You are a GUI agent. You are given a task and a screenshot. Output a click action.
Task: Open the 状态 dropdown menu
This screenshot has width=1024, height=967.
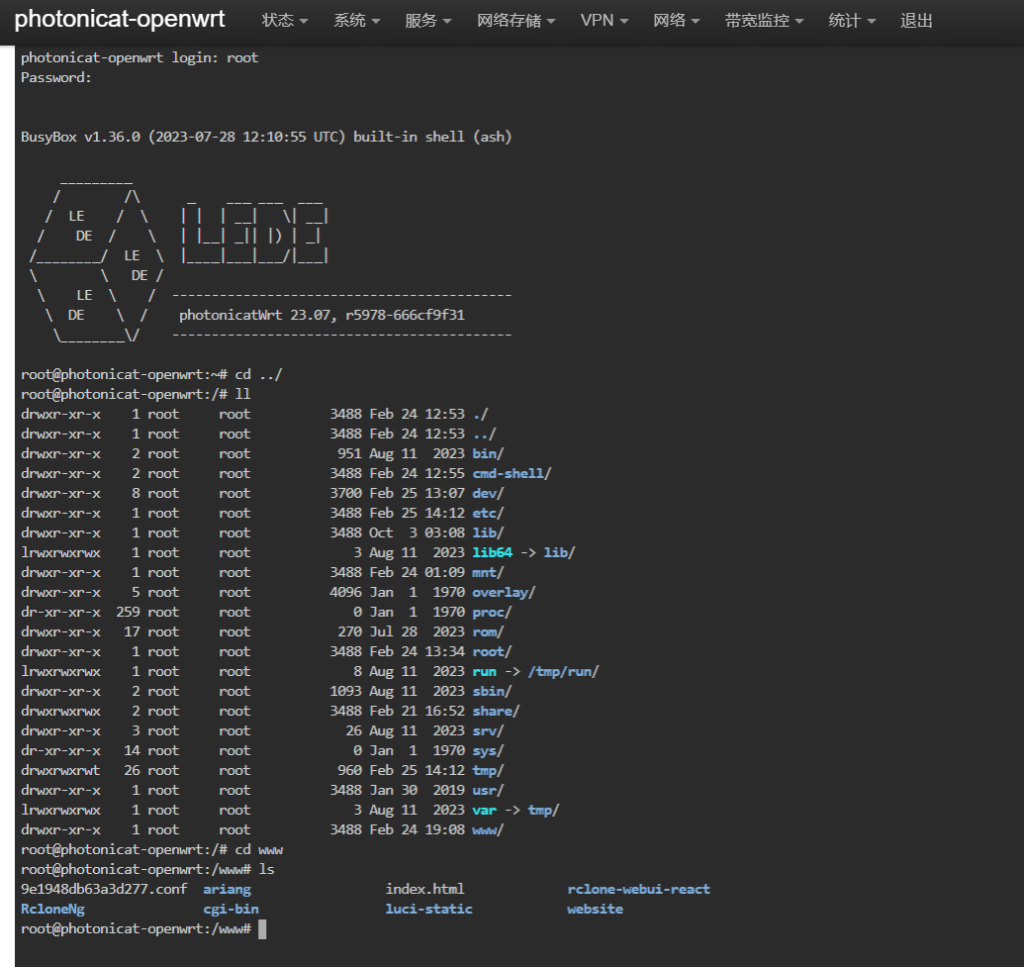pos(284,21)
